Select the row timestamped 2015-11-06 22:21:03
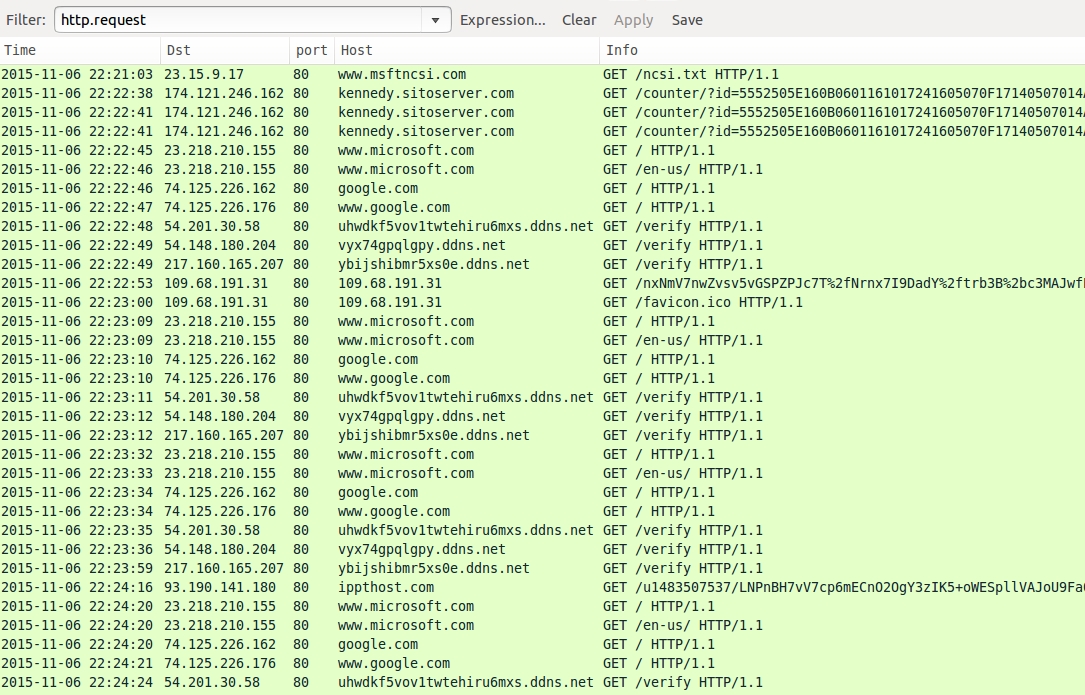Viewport: 1085px width, 695px height. pos(542,74)
